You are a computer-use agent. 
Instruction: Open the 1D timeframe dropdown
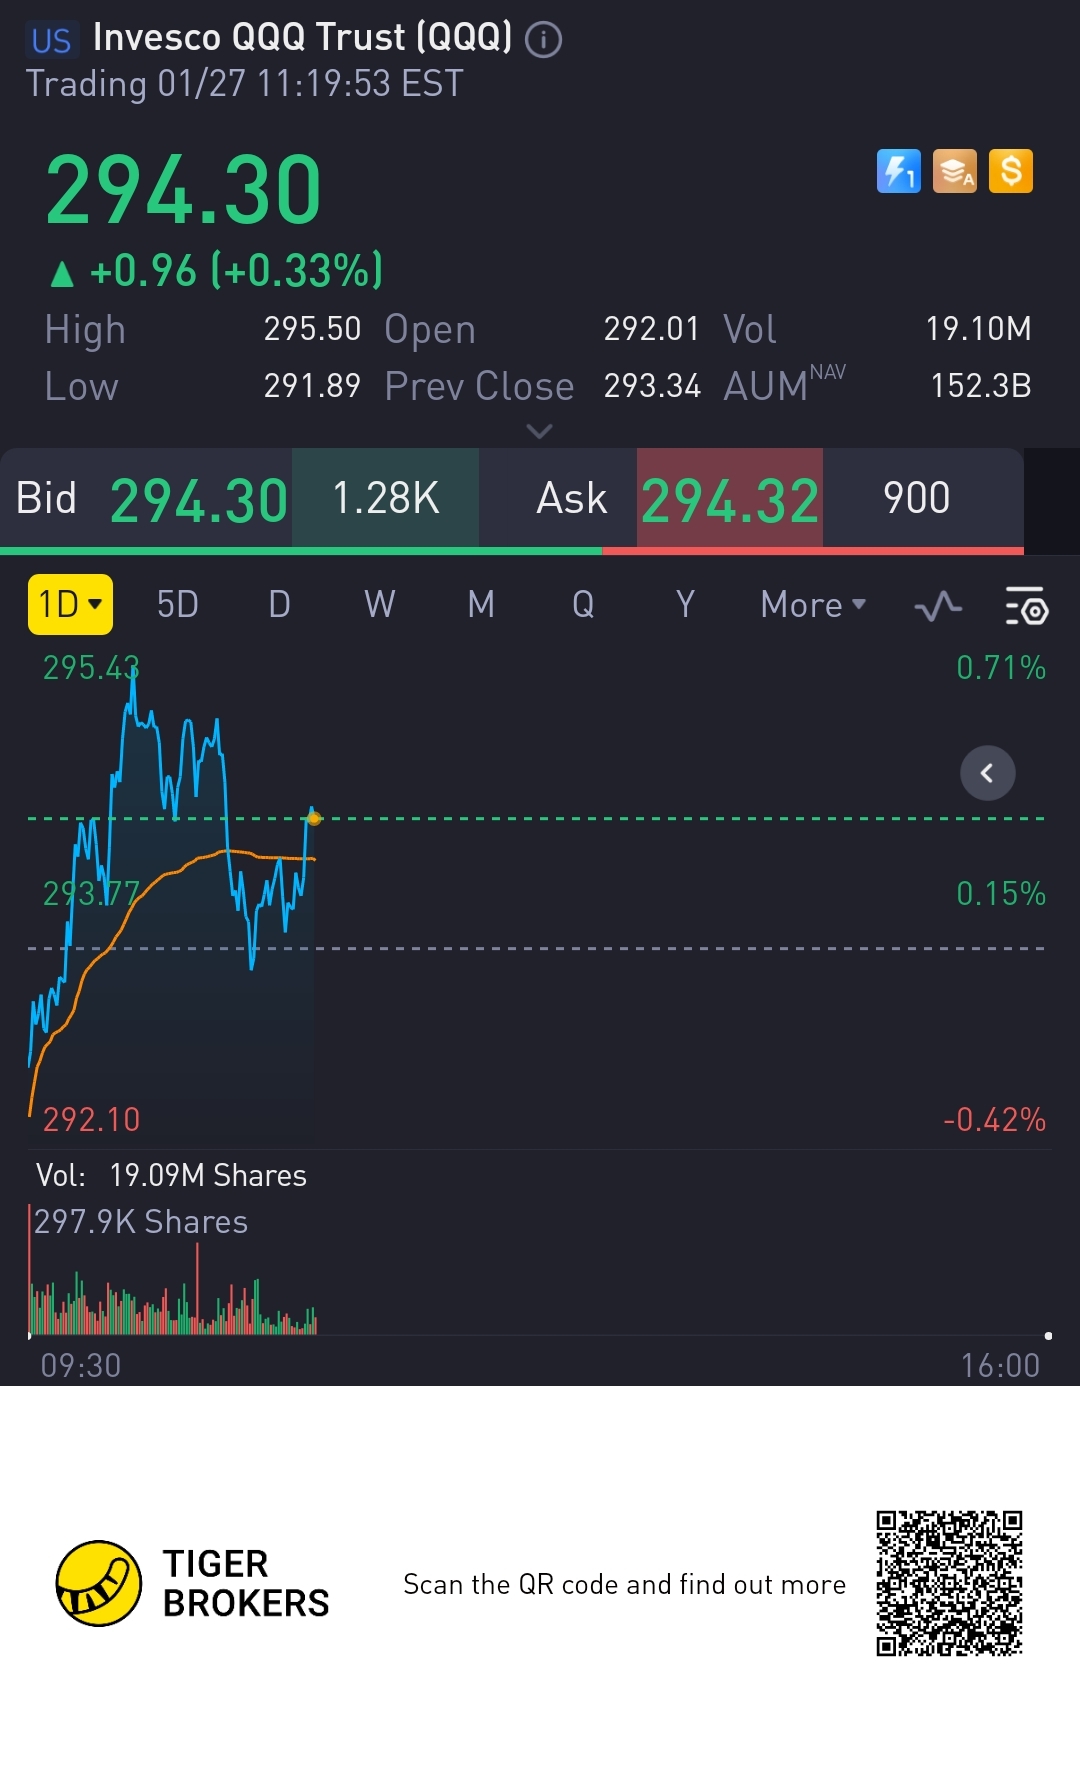[x=70, y=604]
